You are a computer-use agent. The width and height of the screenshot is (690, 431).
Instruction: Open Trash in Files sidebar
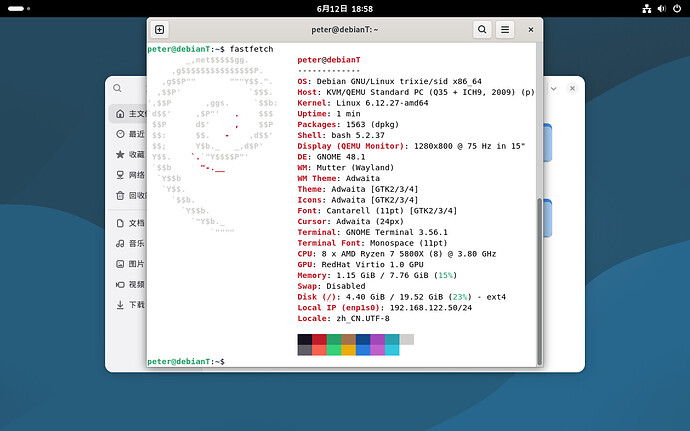click(x=128, y=195)
